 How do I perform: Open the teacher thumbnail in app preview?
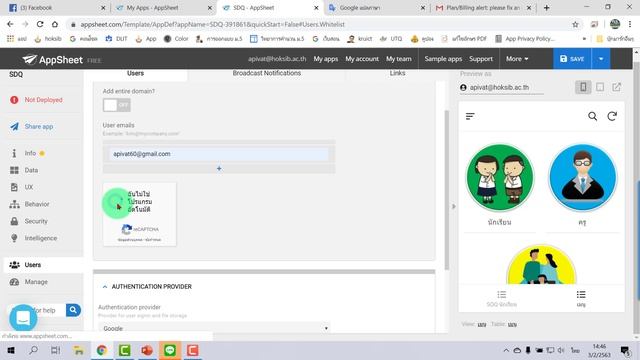[x=582, y=178]
